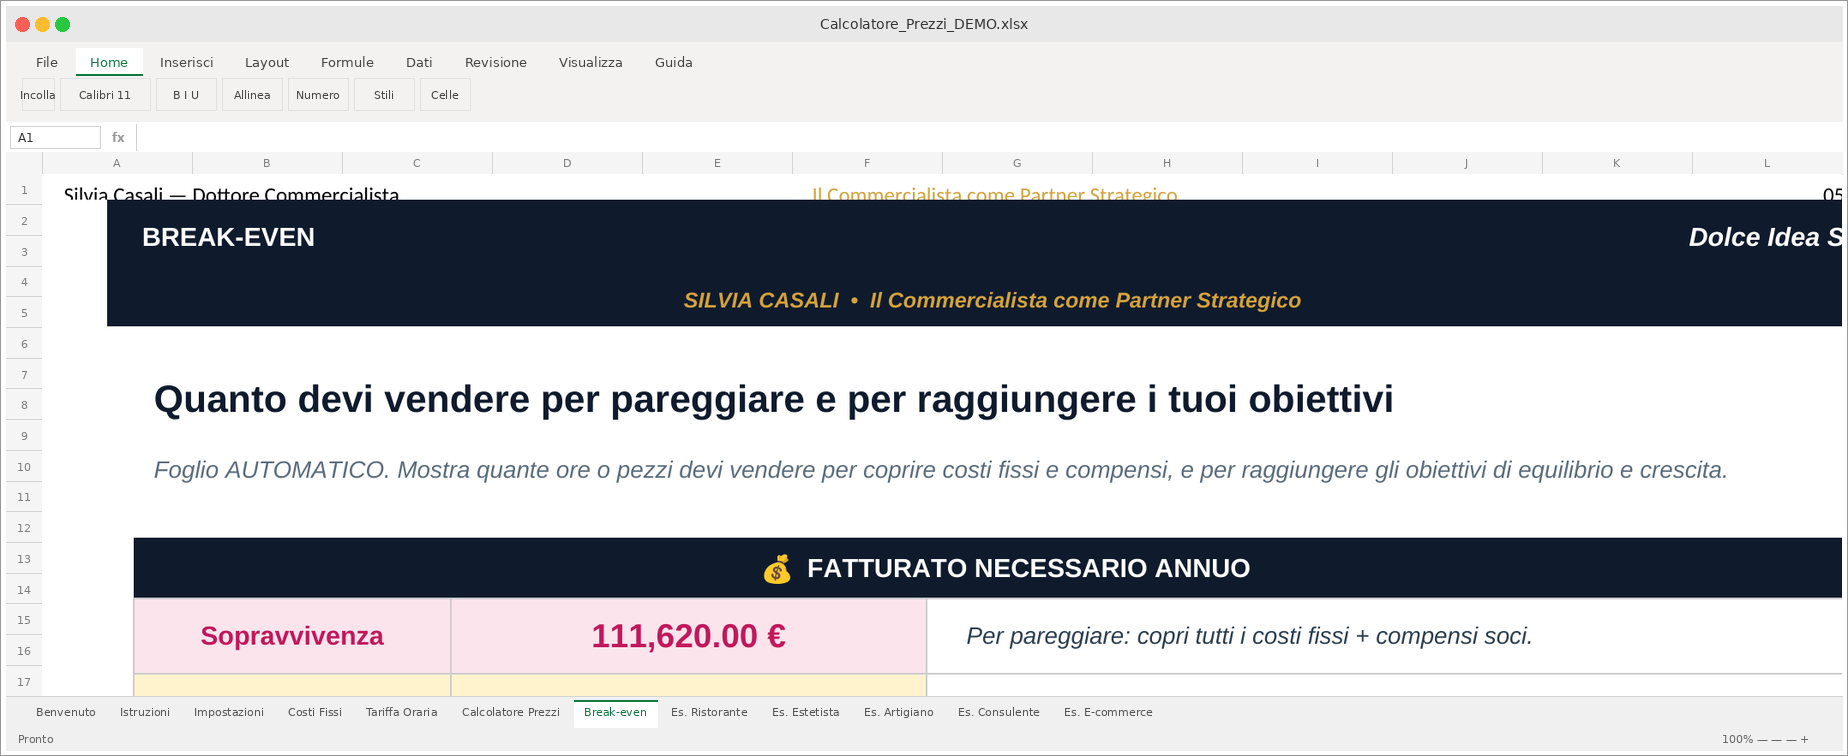Click the zoom in plus icon

point(1805,739)
